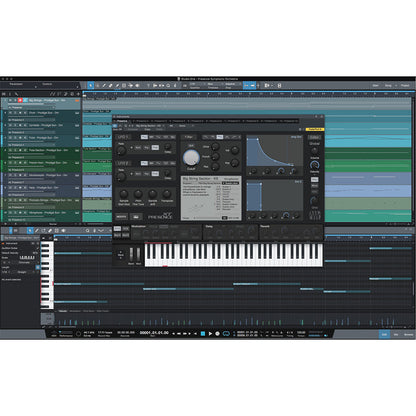
Task: Select the first Presence tab in instrument window
Action: 122,121
